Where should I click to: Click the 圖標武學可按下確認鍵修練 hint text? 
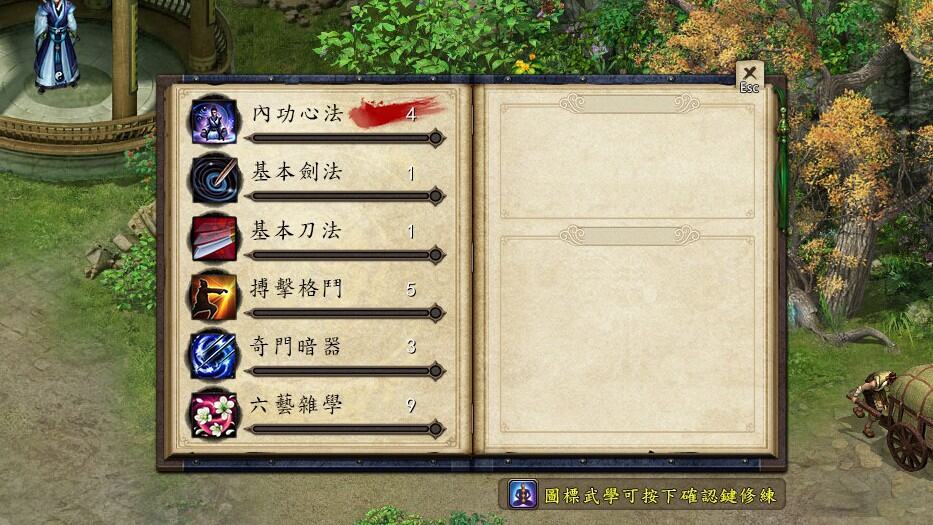[660, 495]
